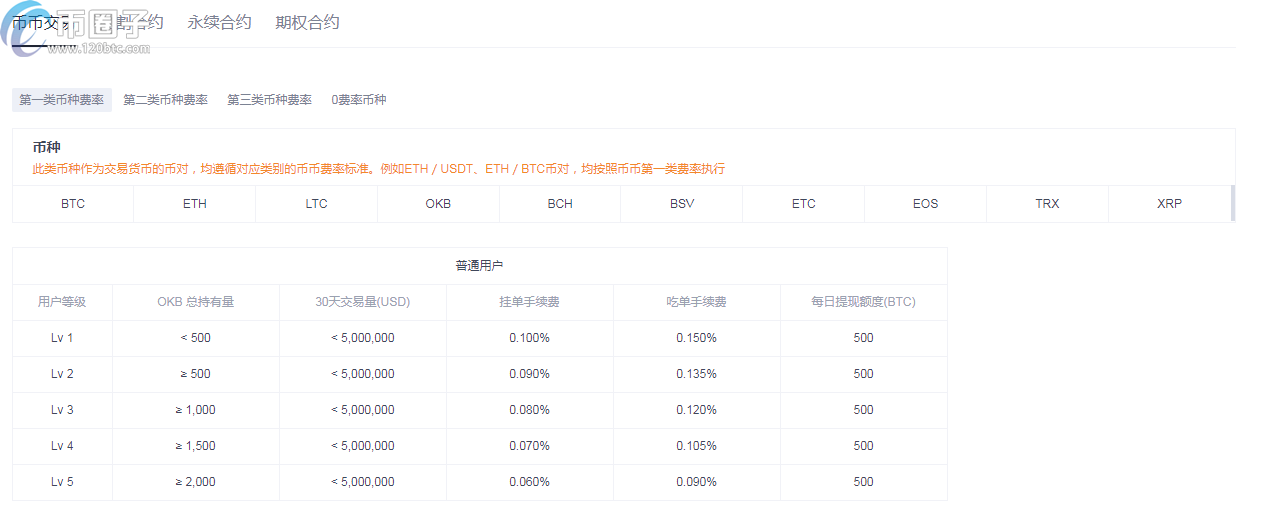Switch to the 永续合约 tab
The height and width of the screenshot is (524, 1267).
pos(219,22)
